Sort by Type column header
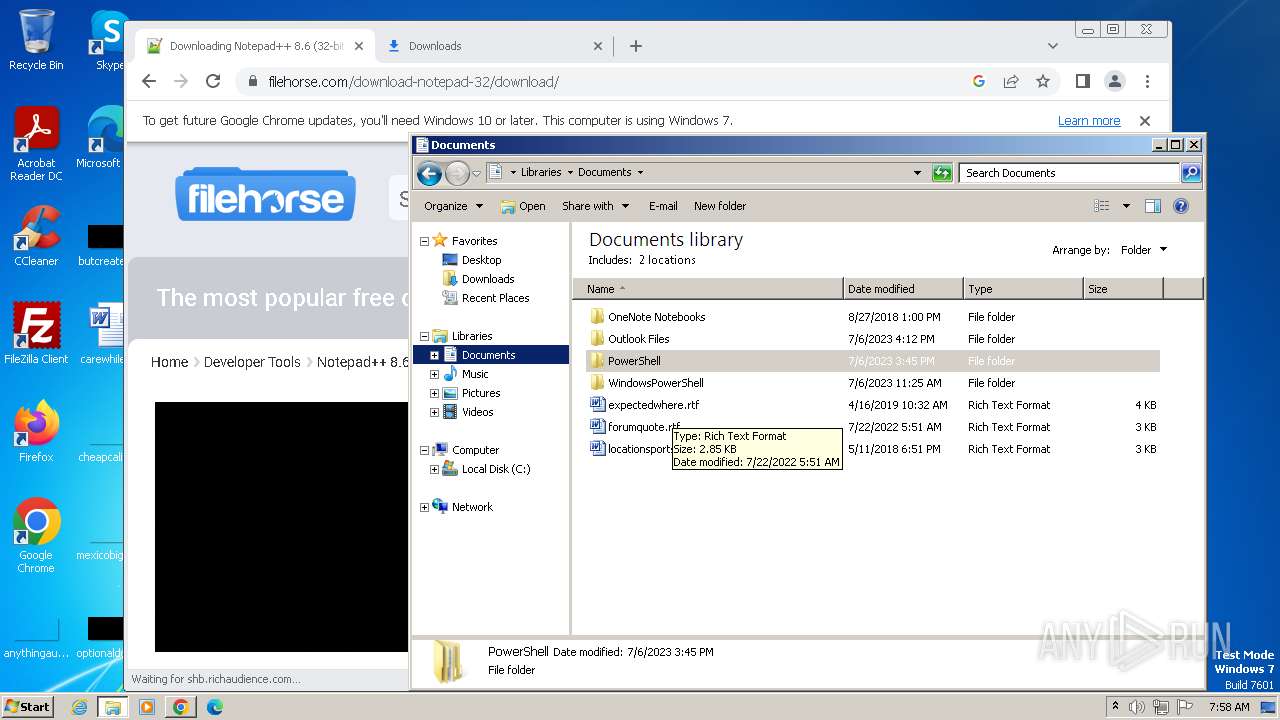This screenshot has height=720, width=1280. tap(1023, 289)
